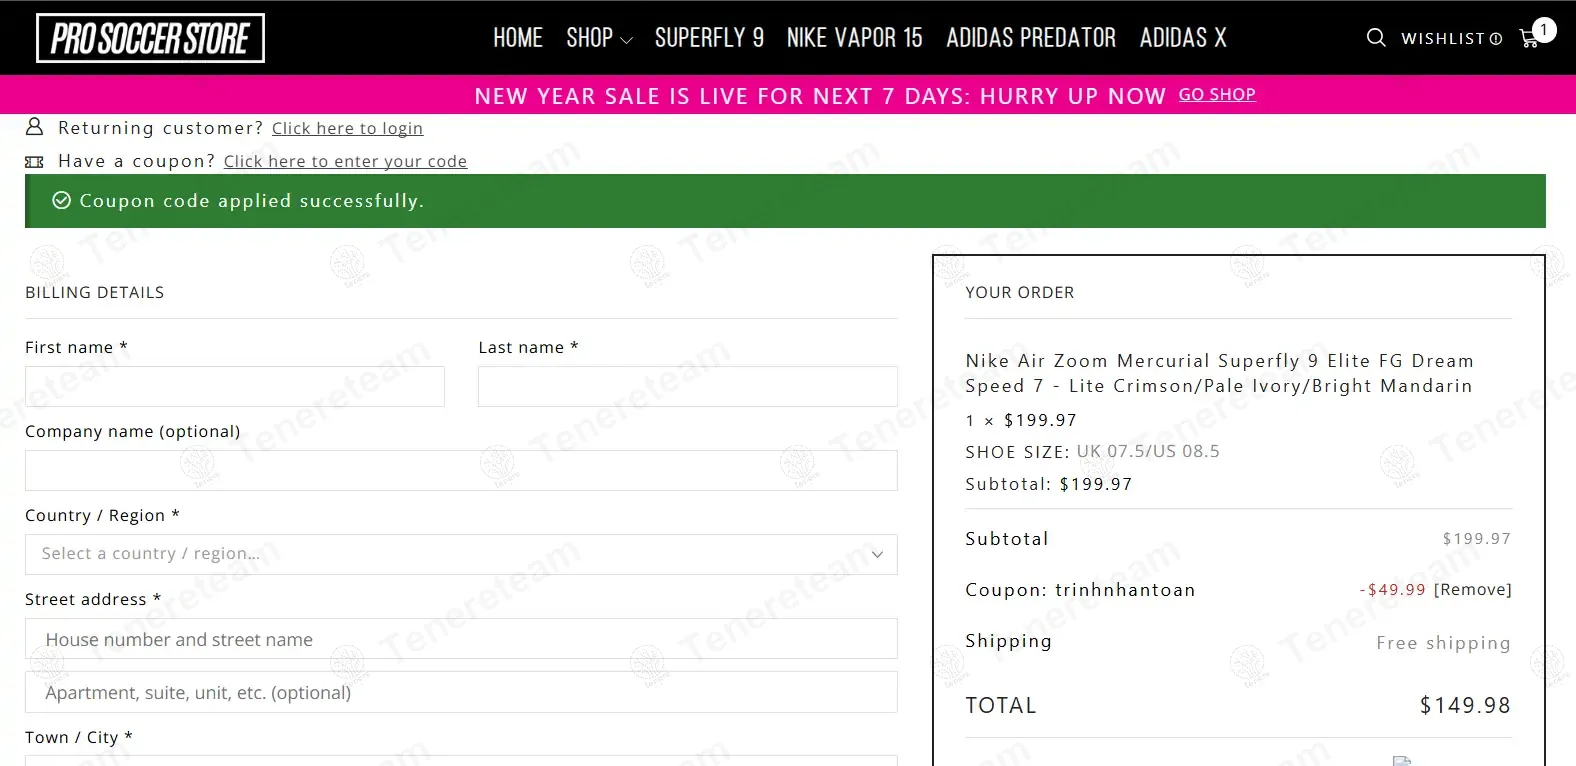Click the Pro Soccer Store logo
1576x766 pixels.
[150, 38]
